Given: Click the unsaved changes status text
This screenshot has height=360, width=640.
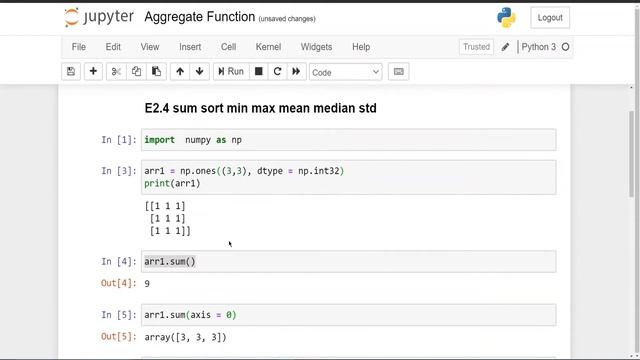Looking at the screenshot, I should click(287, 19).
